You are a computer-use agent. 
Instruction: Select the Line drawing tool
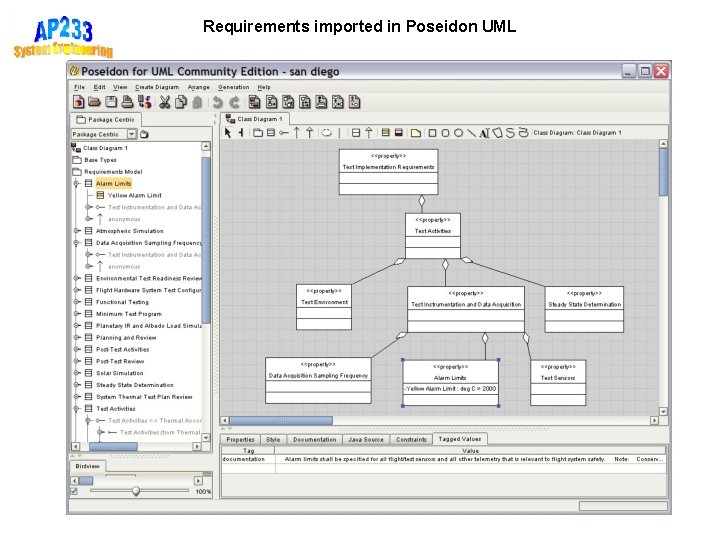tap(472, 133)
